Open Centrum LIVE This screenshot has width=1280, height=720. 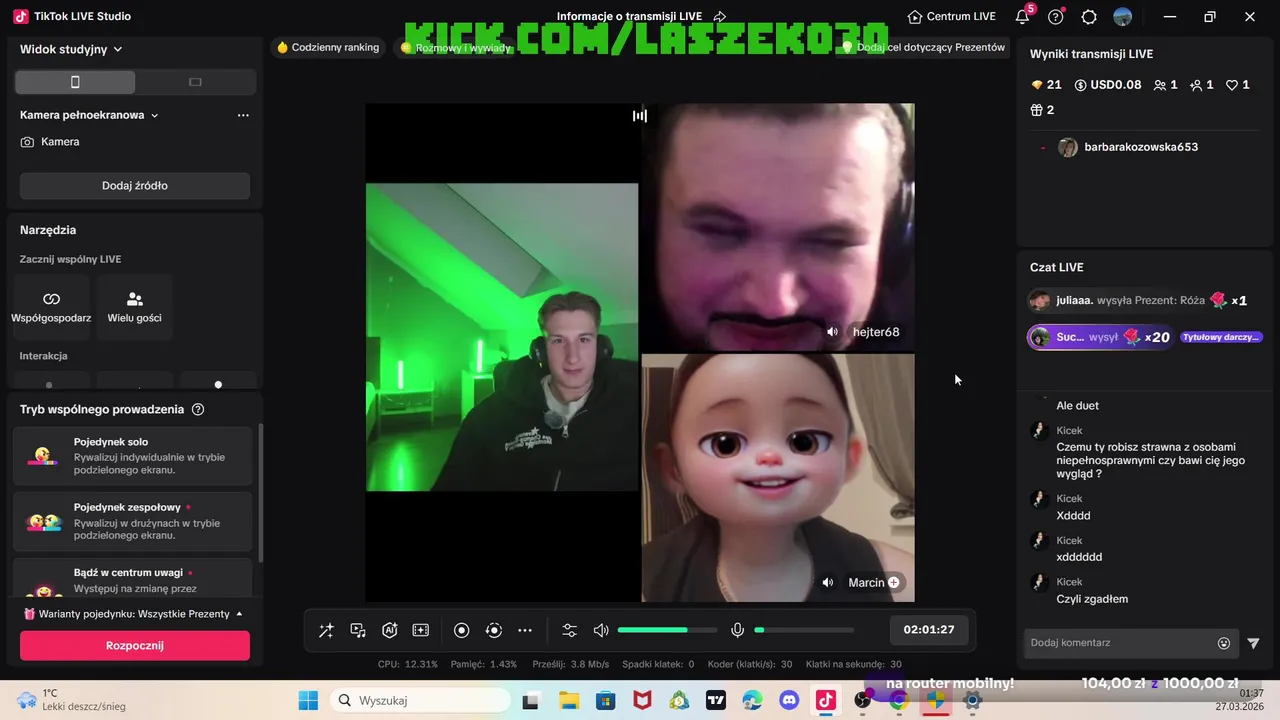click(952, 16)
